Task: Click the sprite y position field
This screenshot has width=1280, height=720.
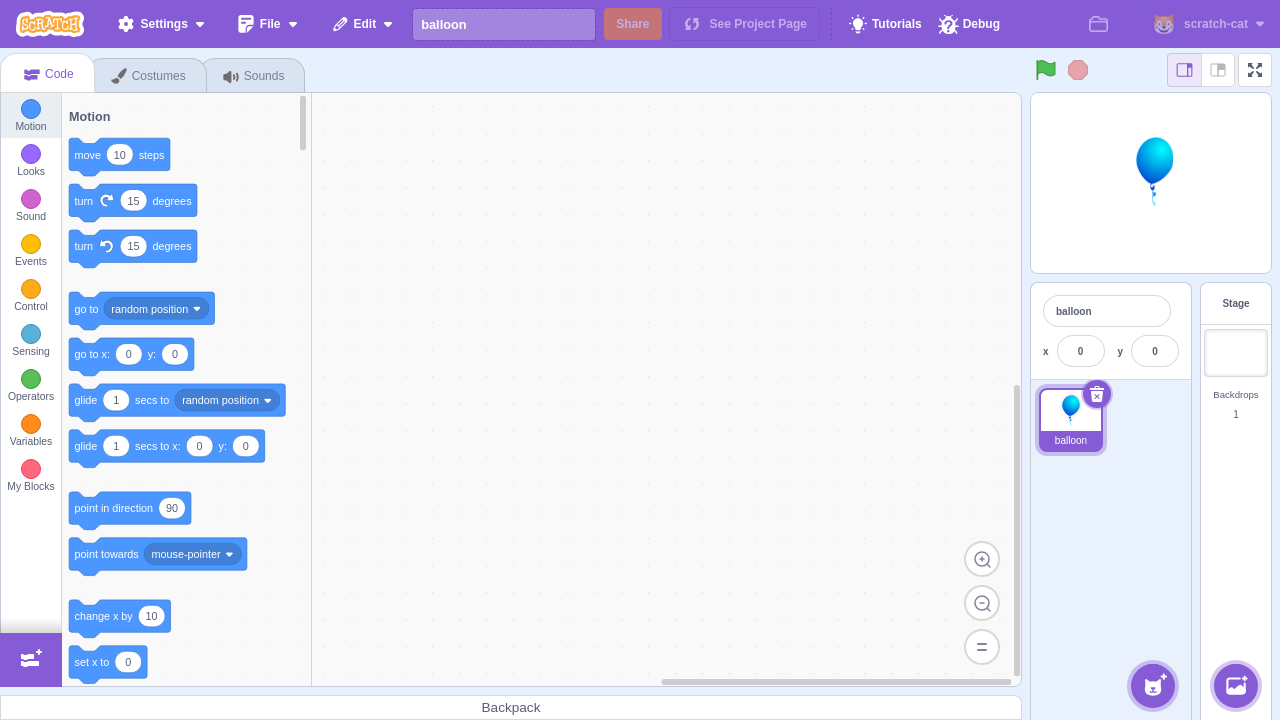Action: tap(1155, 351)
